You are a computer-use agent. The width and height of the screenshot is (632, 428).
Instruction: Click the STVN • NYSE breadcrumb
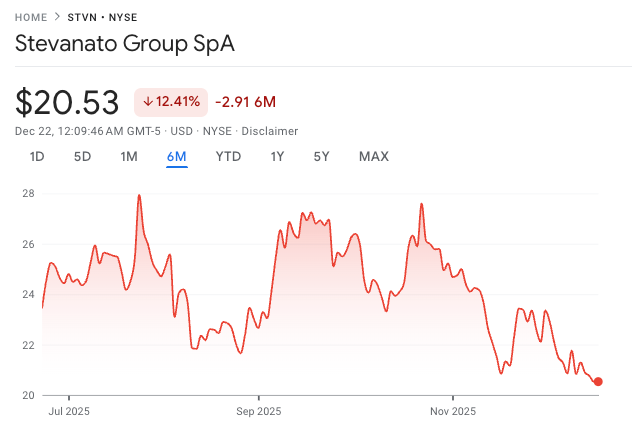tap(102, 17)
